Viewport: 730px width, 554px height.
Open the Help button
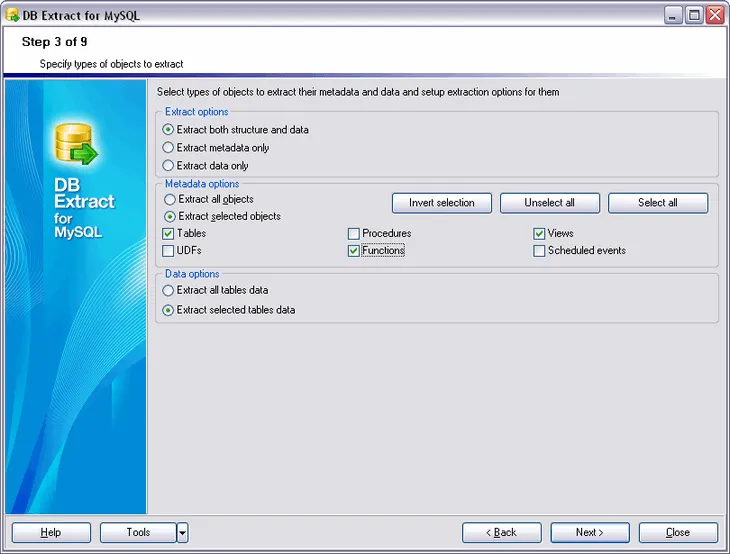(x=51, y=532)
